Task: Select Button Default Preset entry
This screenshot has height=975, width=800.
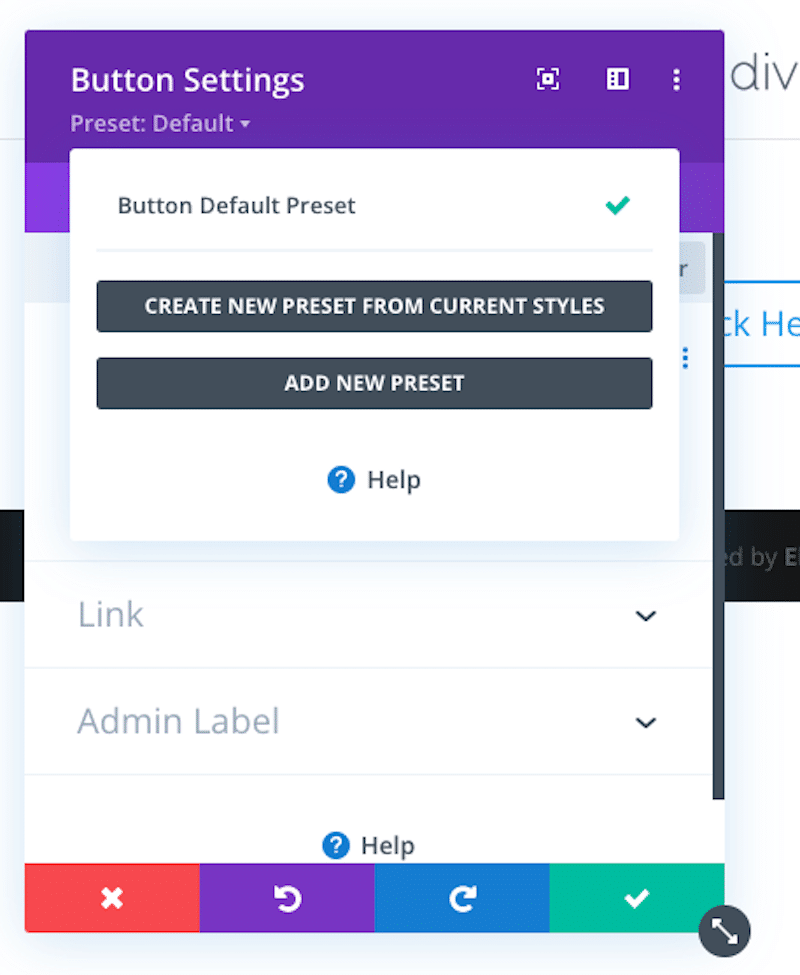Action: [237, 205]
